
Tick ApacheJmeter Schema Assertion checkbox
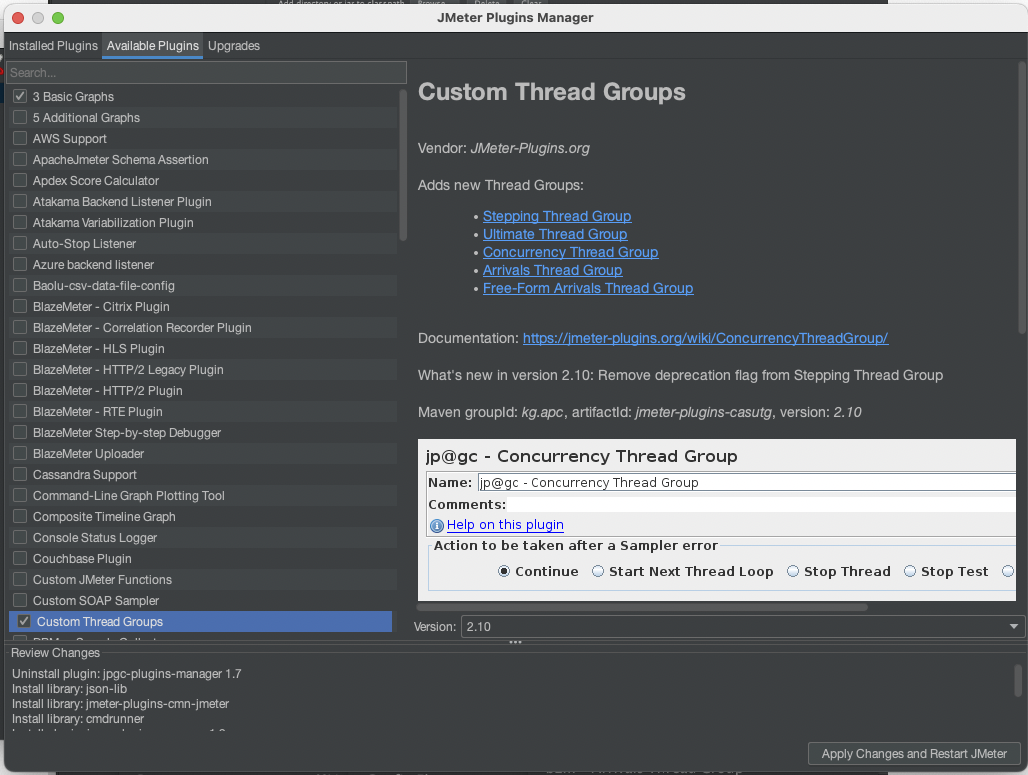coord(20,159)
